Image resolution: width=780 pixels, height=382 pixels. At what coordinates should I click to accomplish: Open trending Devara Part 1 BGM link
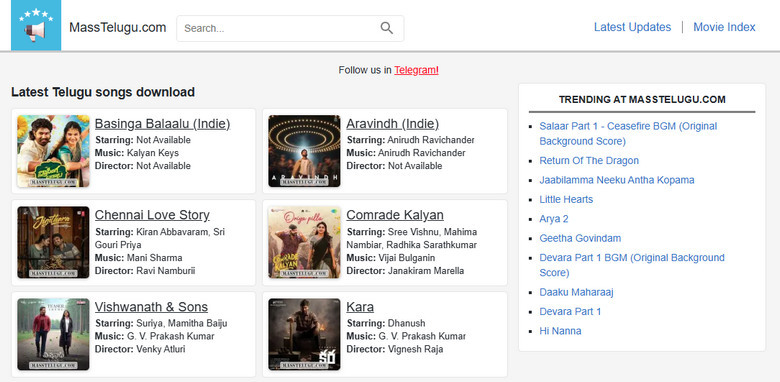[x=632, y=265]
